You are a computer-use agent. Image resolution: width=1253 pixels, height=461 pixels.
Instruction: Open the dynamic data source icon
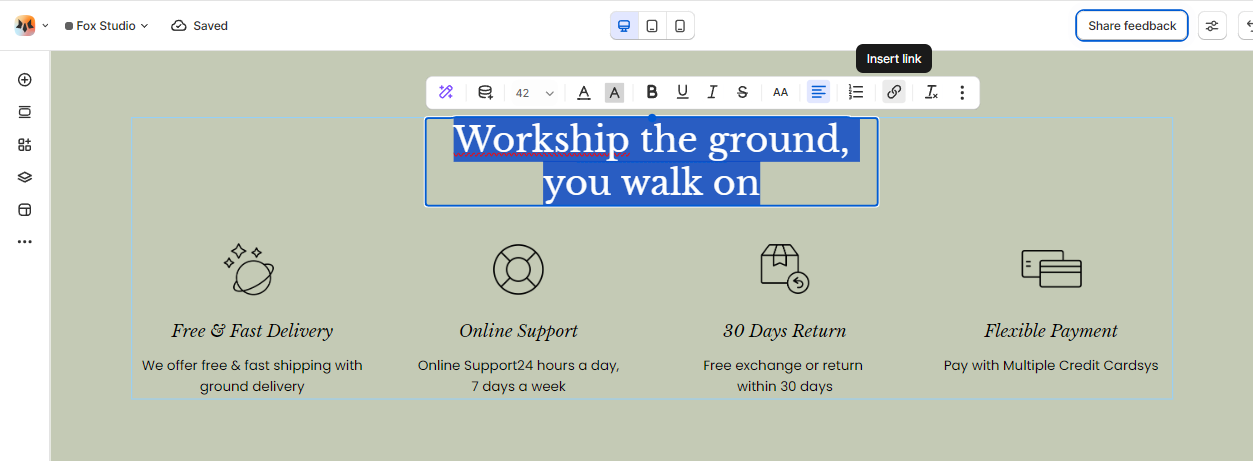coord(485,92)
